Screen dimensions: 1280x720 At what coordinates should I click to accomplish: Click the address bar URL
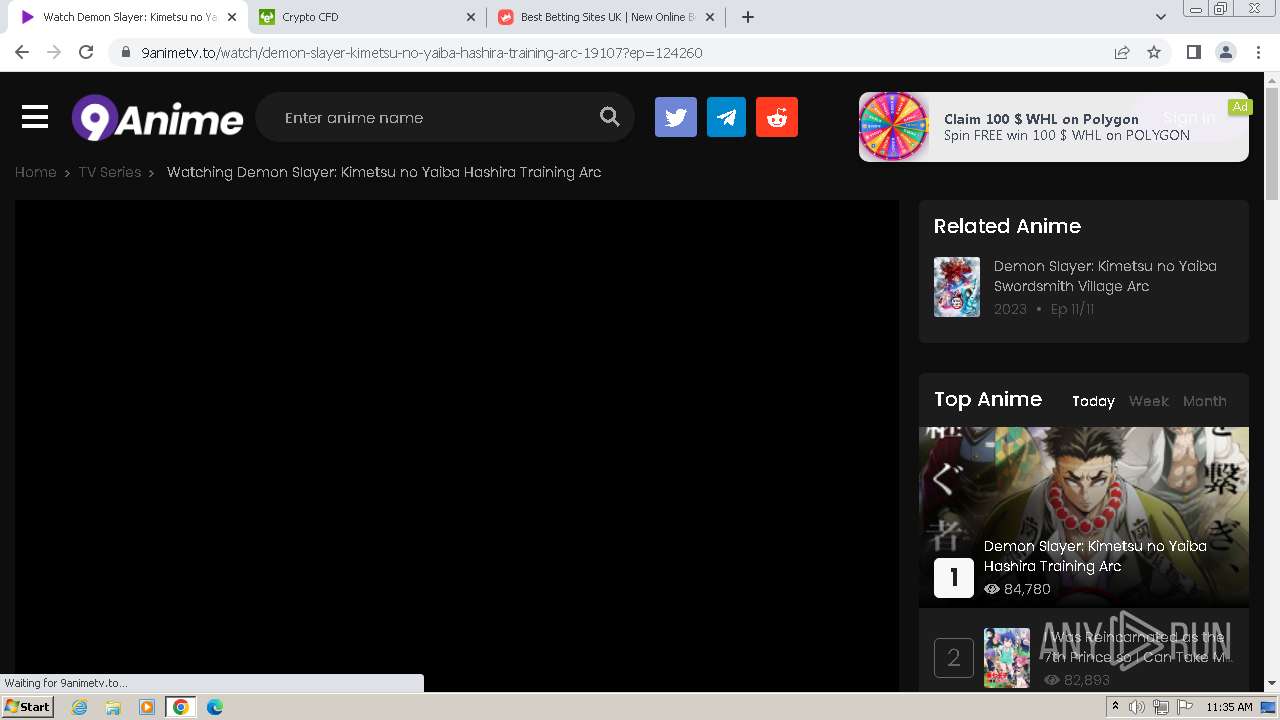tap(421, 53)
